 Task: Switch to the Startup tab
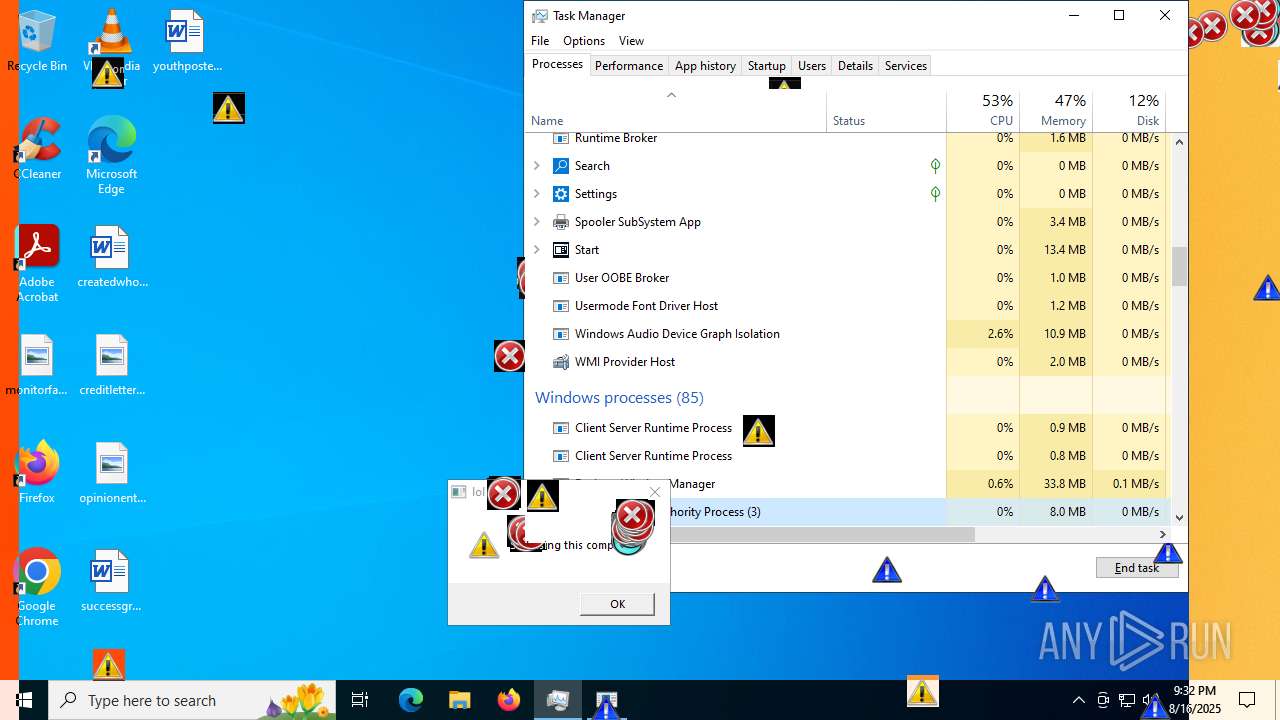767,66
